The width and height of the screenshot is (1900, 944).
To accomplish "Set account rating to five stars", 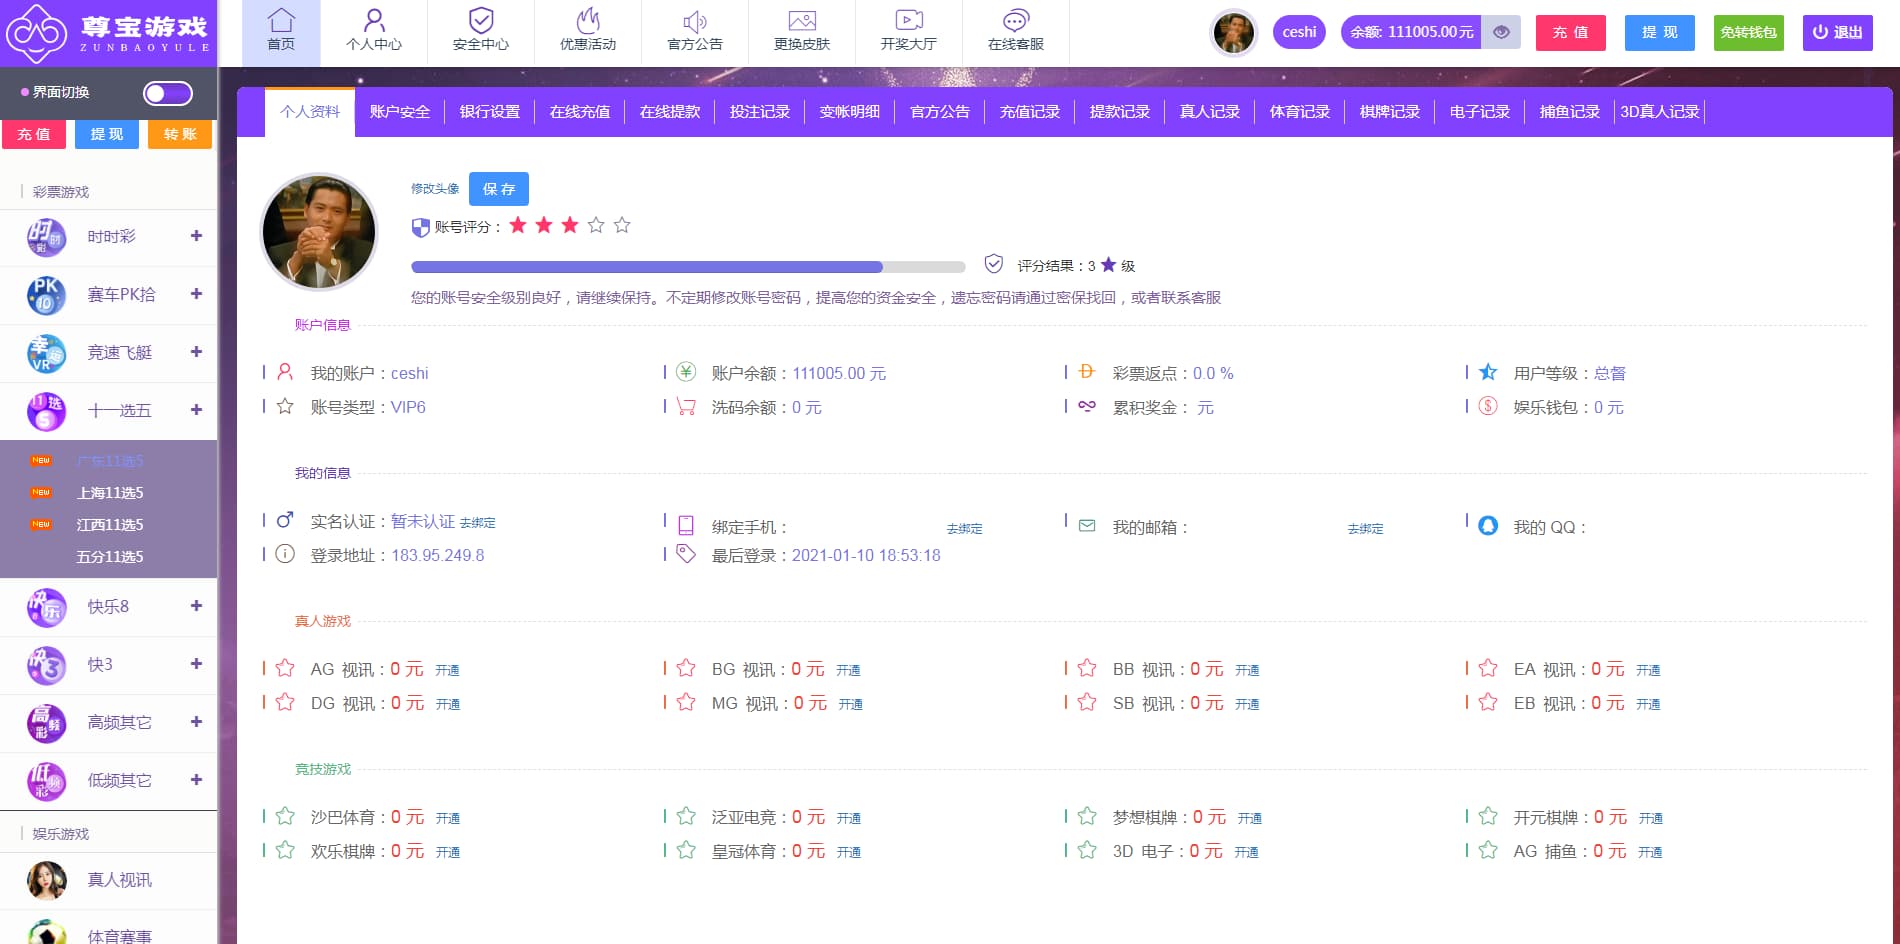I will (622, 225).
